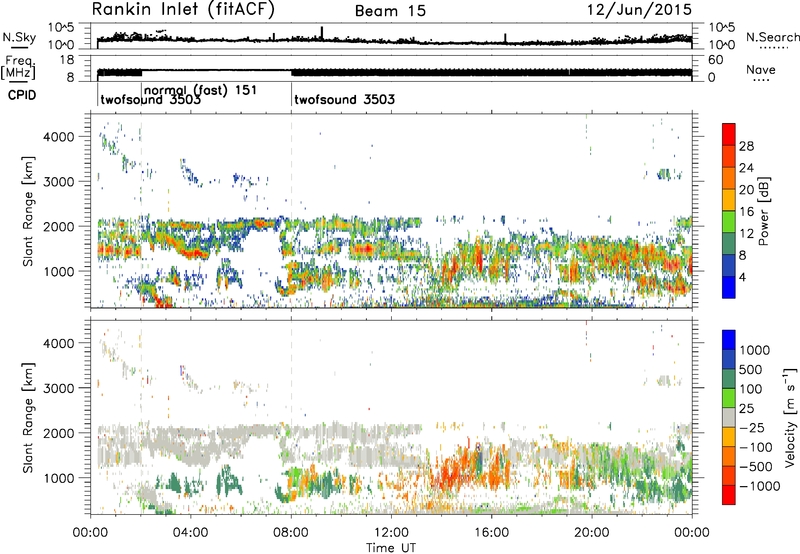The image size is (800, 554).
Task: Click the '4000' range tick on the power panel
Action: (x=59, y=137)
